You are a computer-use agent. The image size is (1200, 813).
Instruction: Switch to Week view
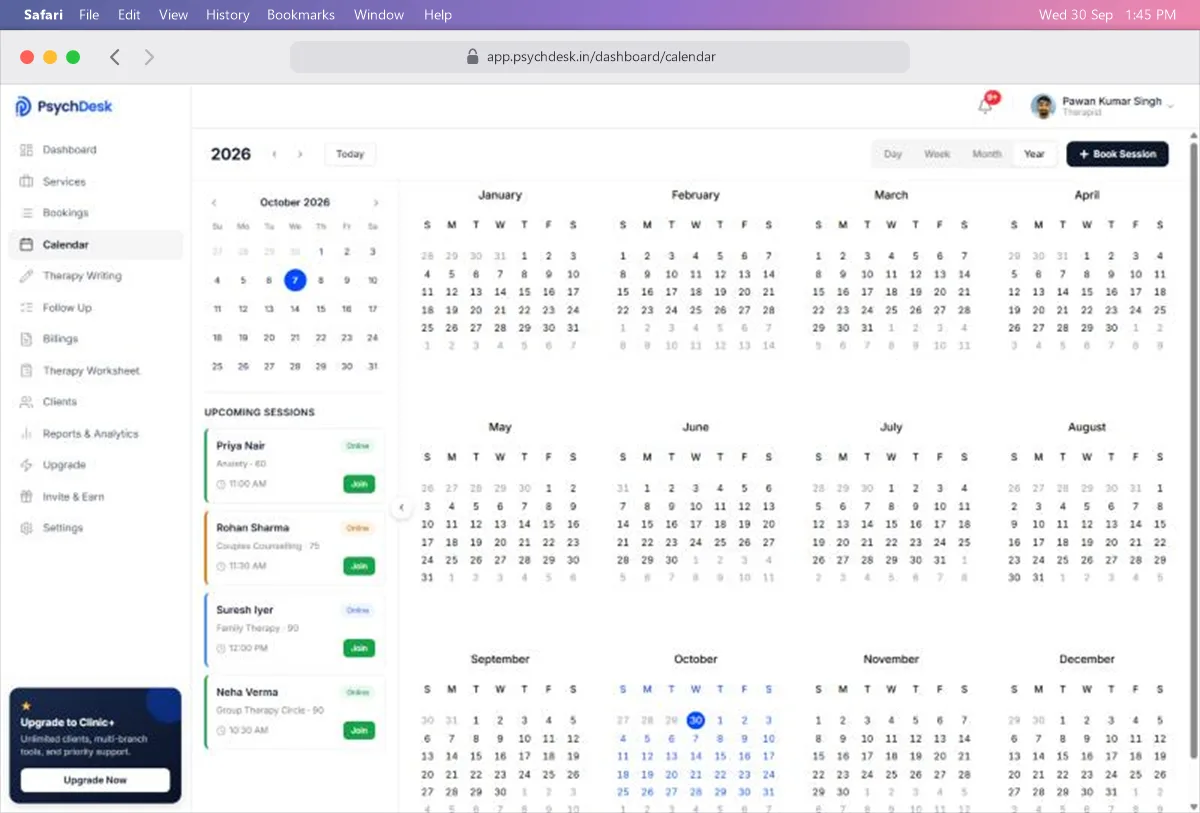pyautogui.click(x=937, y=154)
